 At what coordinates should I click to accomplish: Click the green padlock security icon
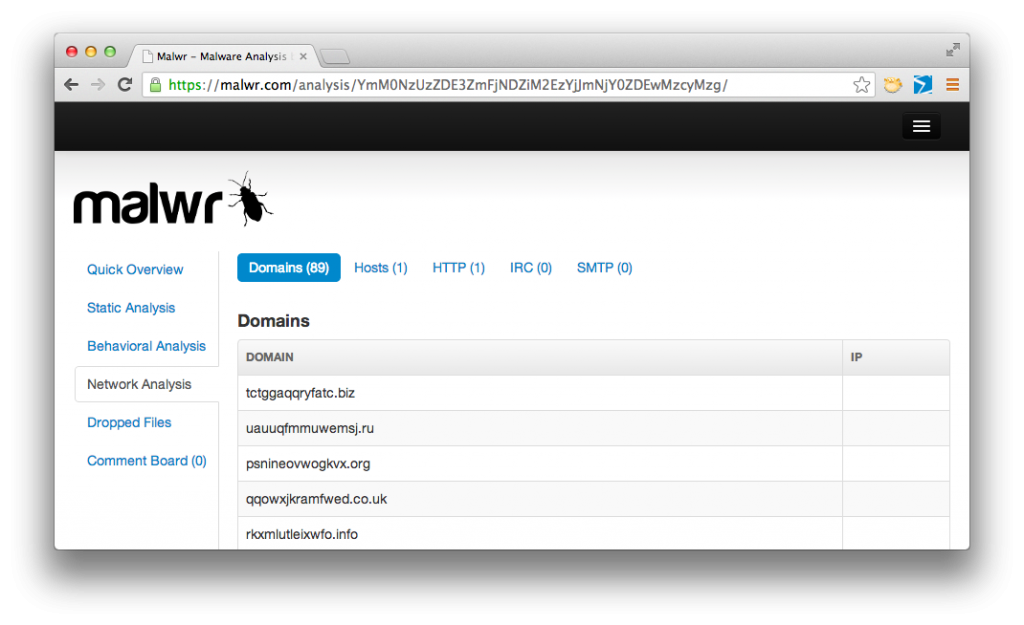155,85
